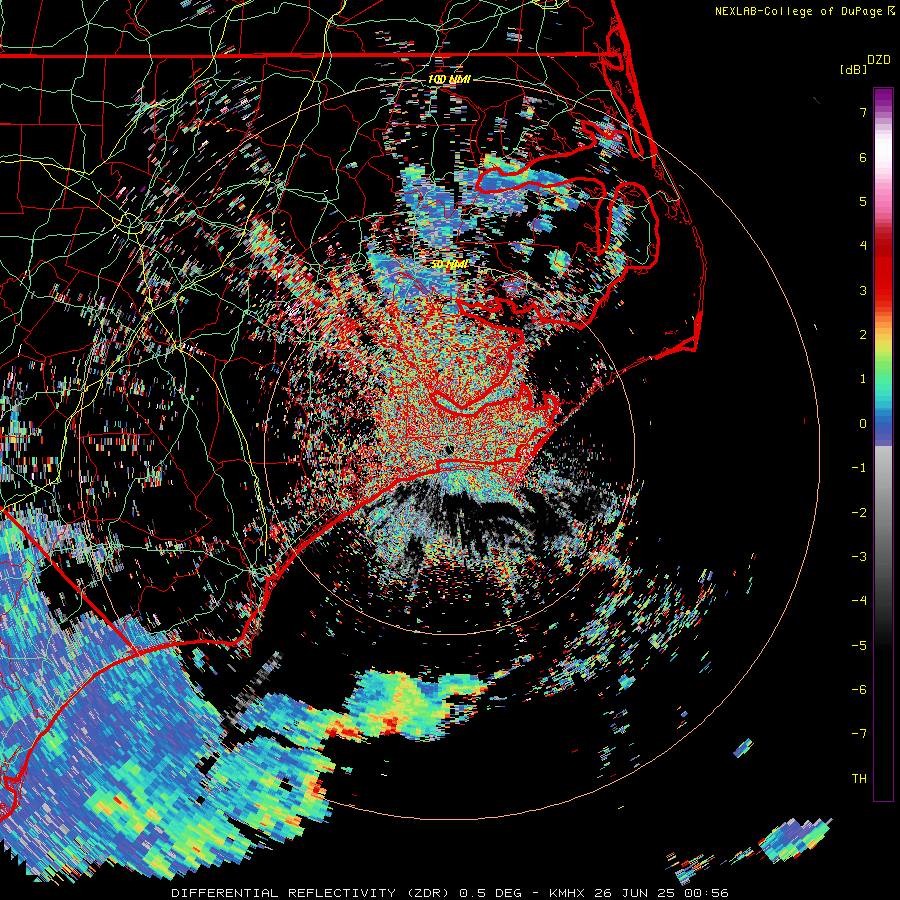The width and height of the screenshot is (900, 900).
Task: Click the 2 value on the dB scale
Action: click(x=863, y=335)
